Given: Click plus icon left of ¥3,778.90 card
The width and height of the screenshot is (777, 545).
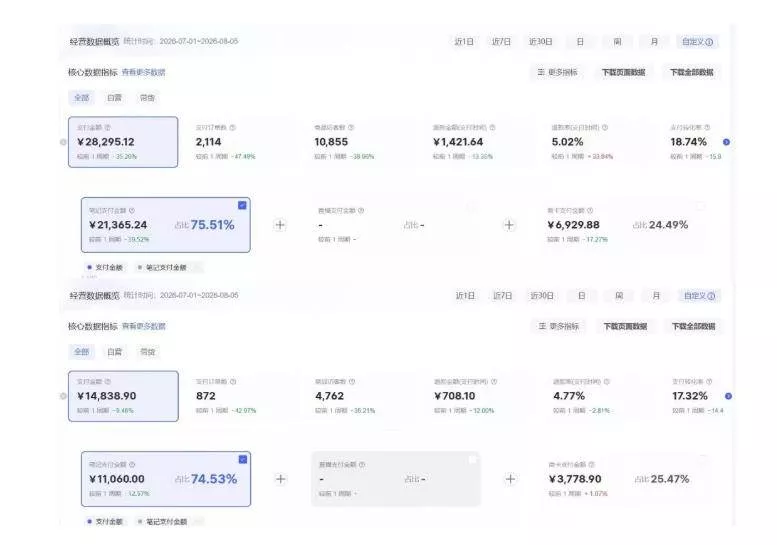Looking at the screenshot, I should coord(510,479).
